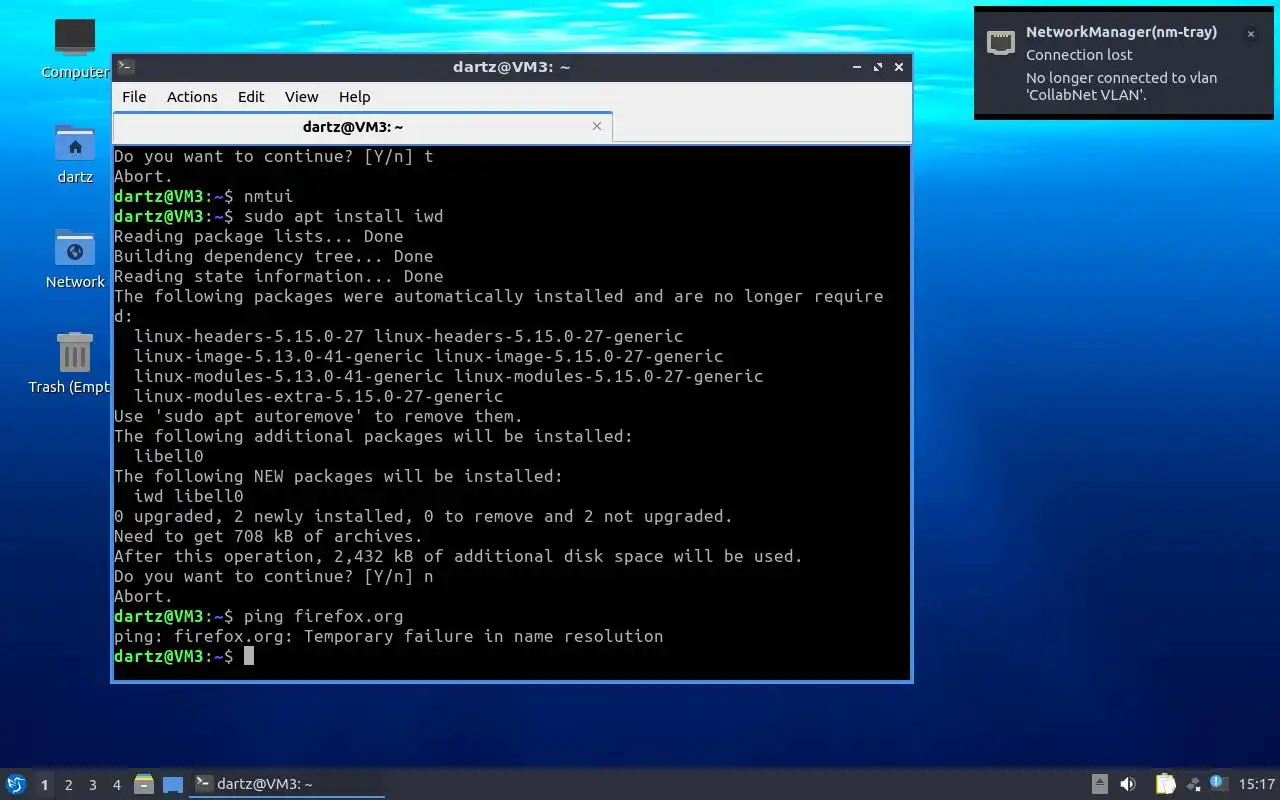Screen dimensions: 1280x800
Task: Switch to workspace 4
Action: click(116, 785)
